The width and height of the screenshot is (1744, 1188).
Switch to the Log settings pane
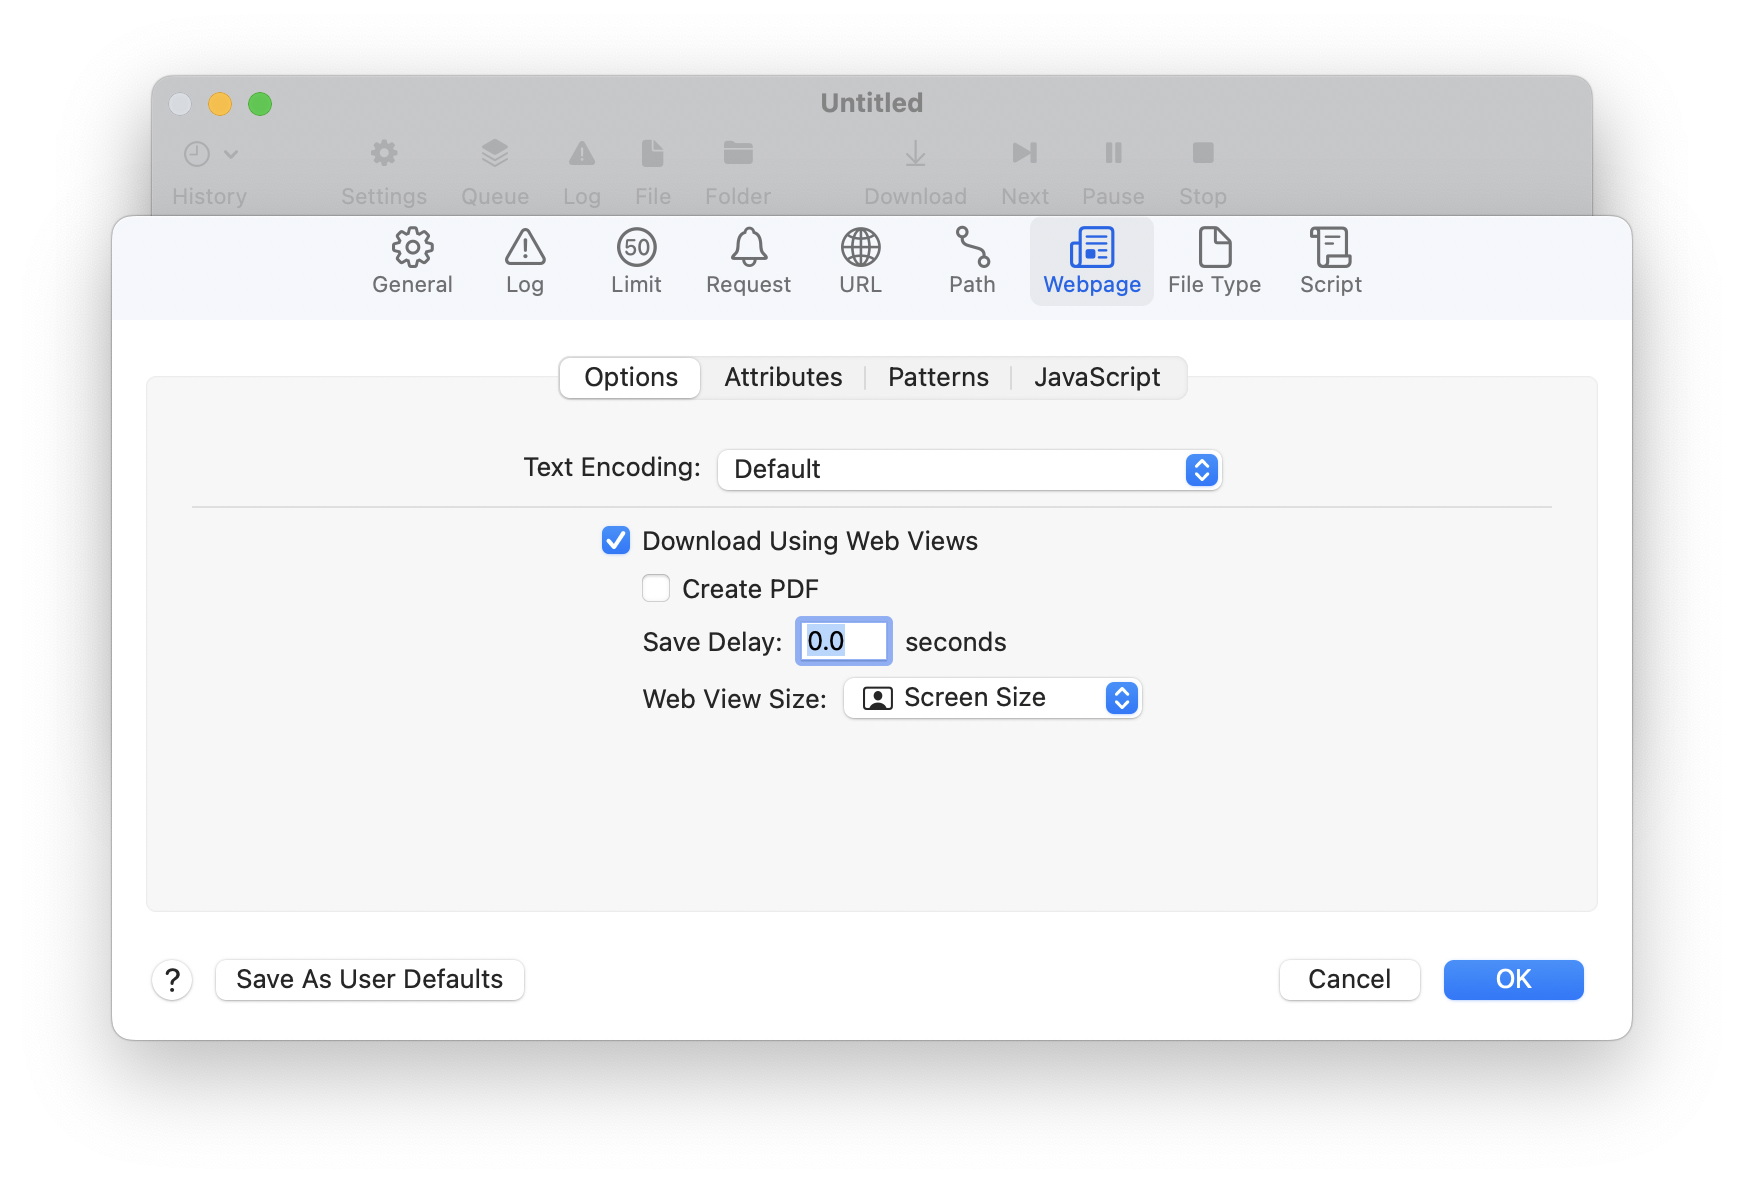click(524, 261)
